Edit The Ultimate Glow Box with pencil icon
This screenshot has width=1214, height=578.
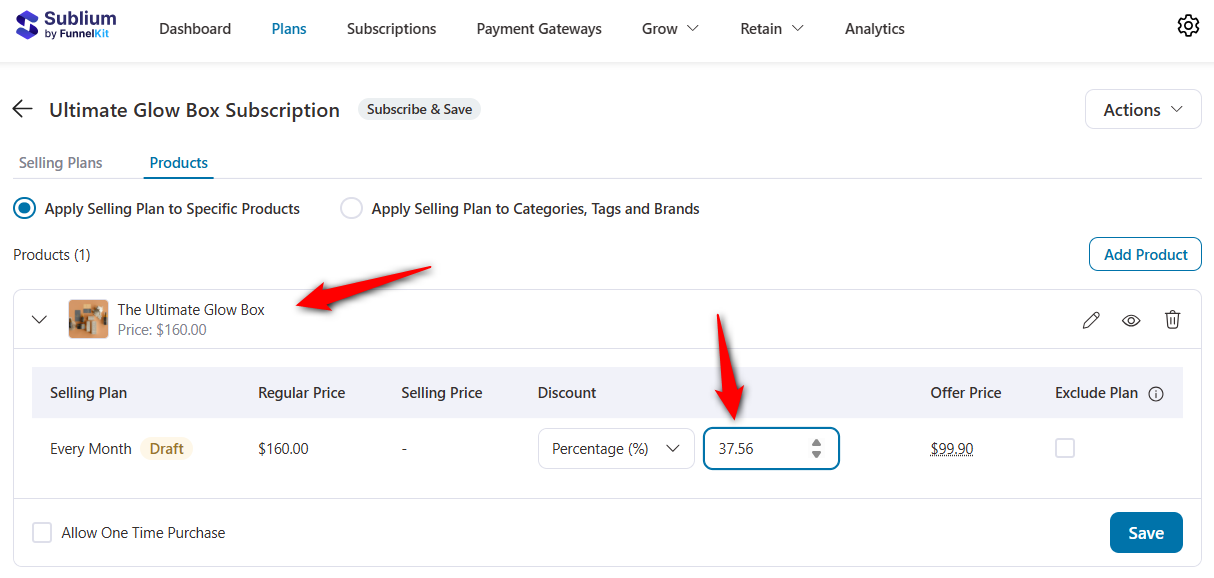tap(1091, 319)
